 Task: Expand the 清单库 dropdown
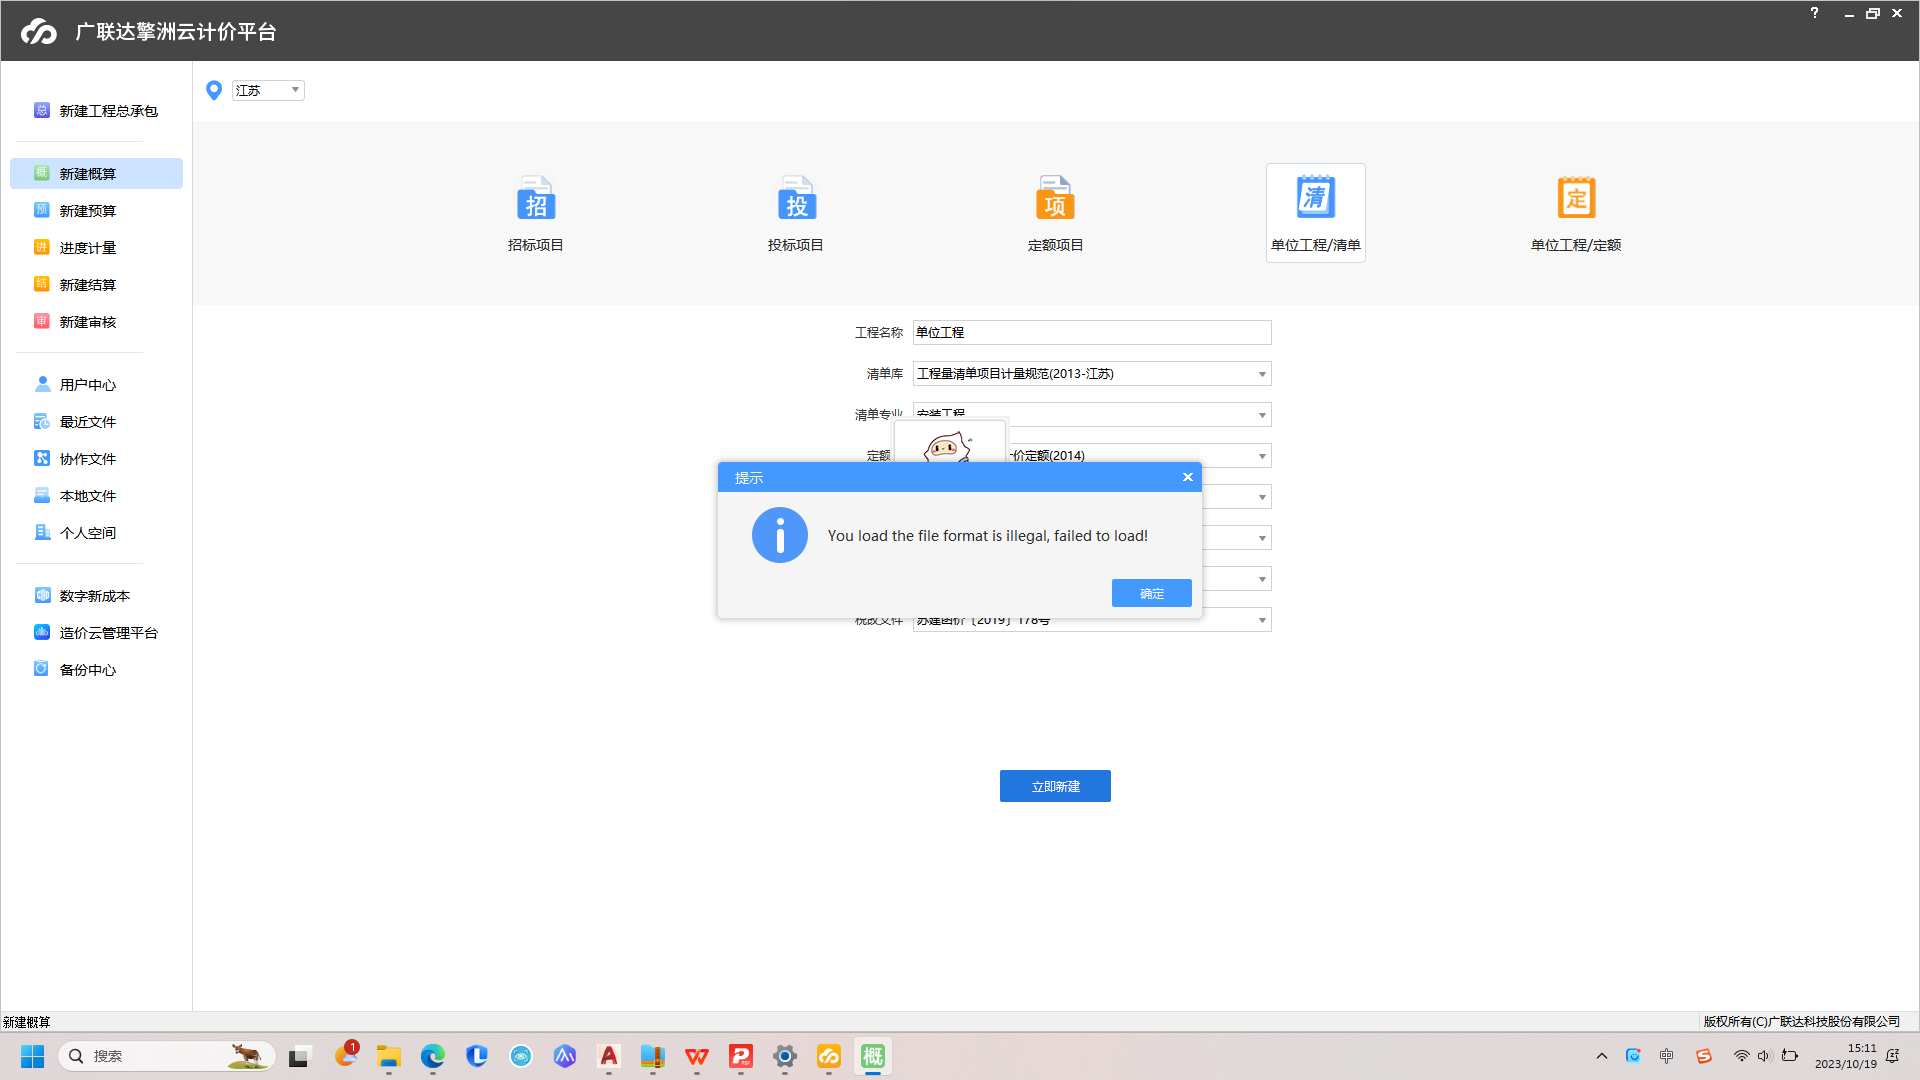(x=1092, y=373)
